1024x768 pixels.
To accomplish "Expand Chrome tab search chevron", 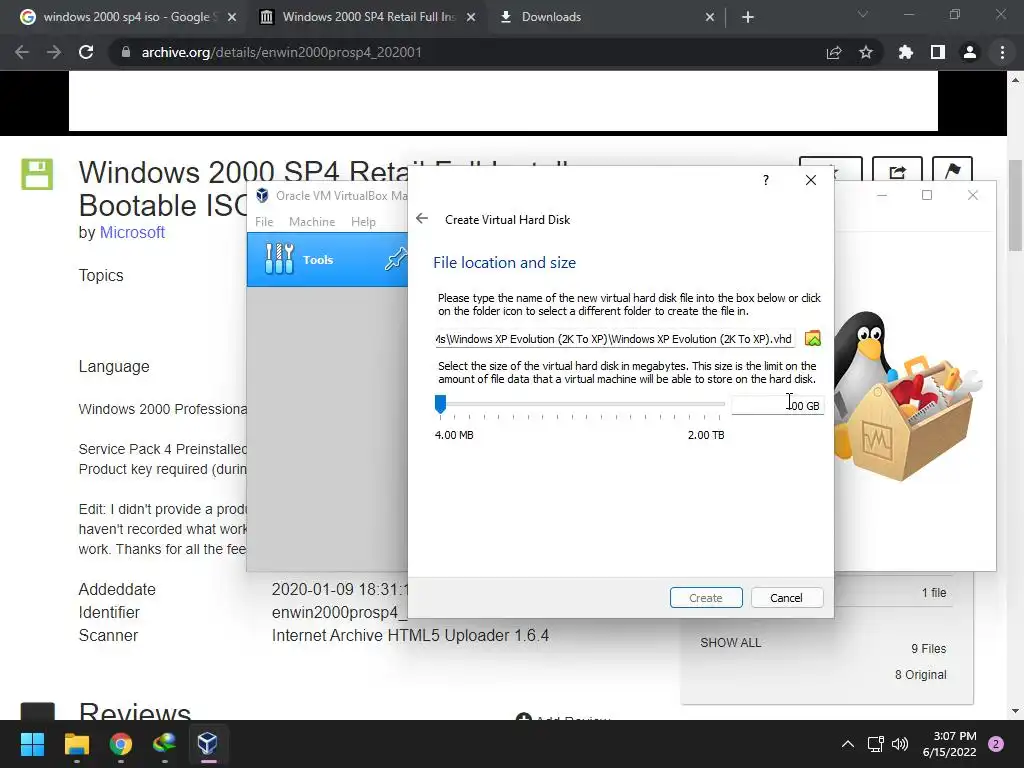I will [863, 14].
